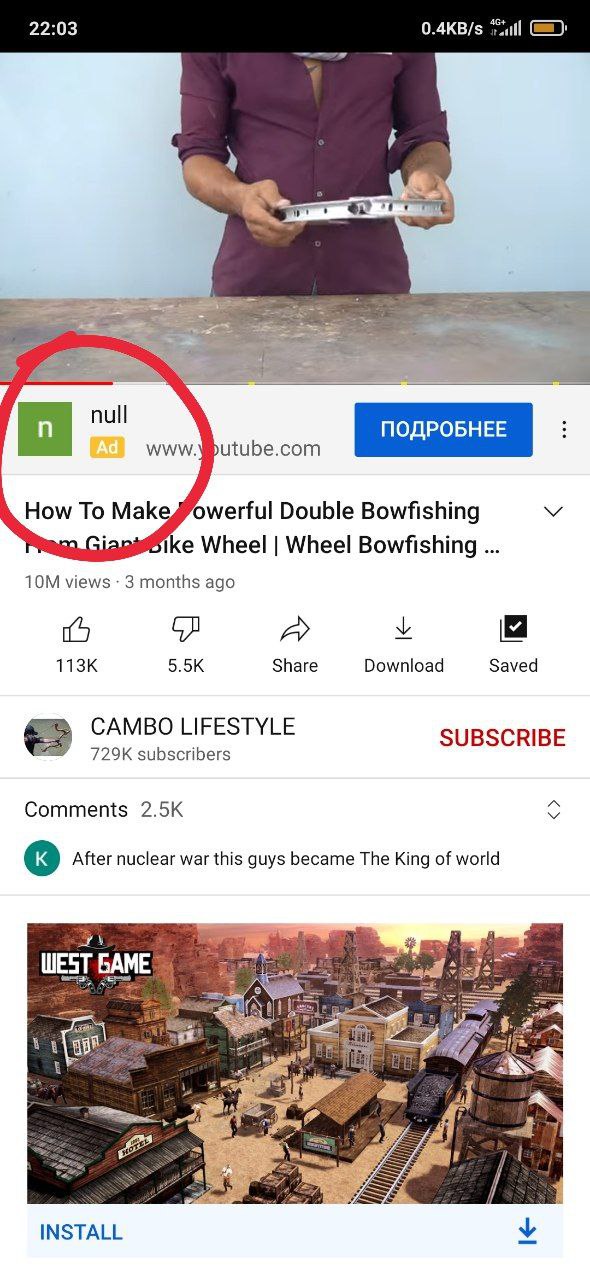
Task: Tap the battery indicator in status bar
Action: click(x=548, y=28)
